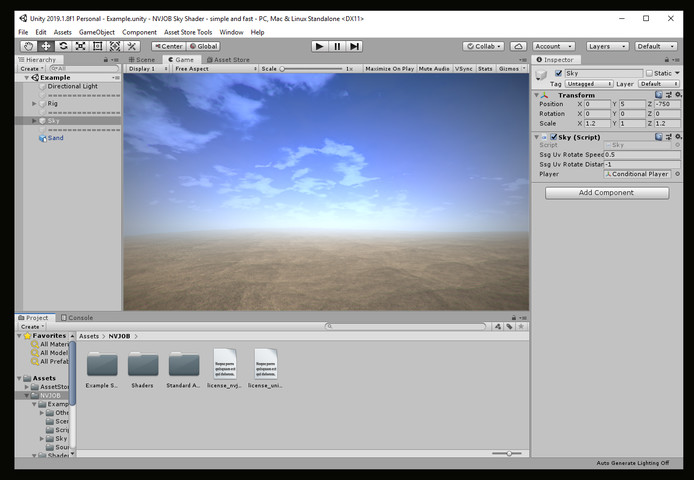Open the Cloud services button

tap(518, 46)
